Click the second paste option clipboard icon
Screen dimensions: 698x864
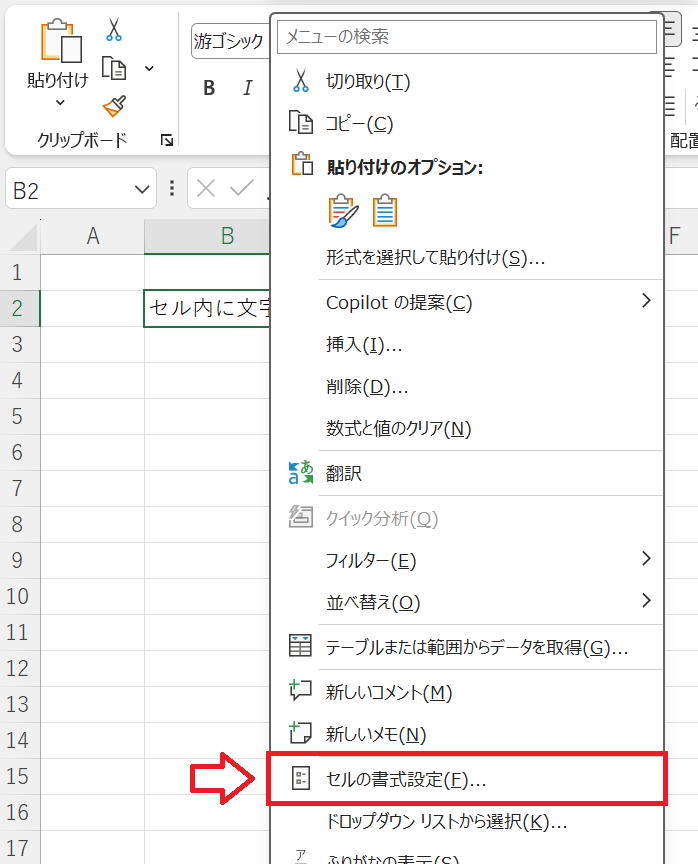(x=385, y=211)
